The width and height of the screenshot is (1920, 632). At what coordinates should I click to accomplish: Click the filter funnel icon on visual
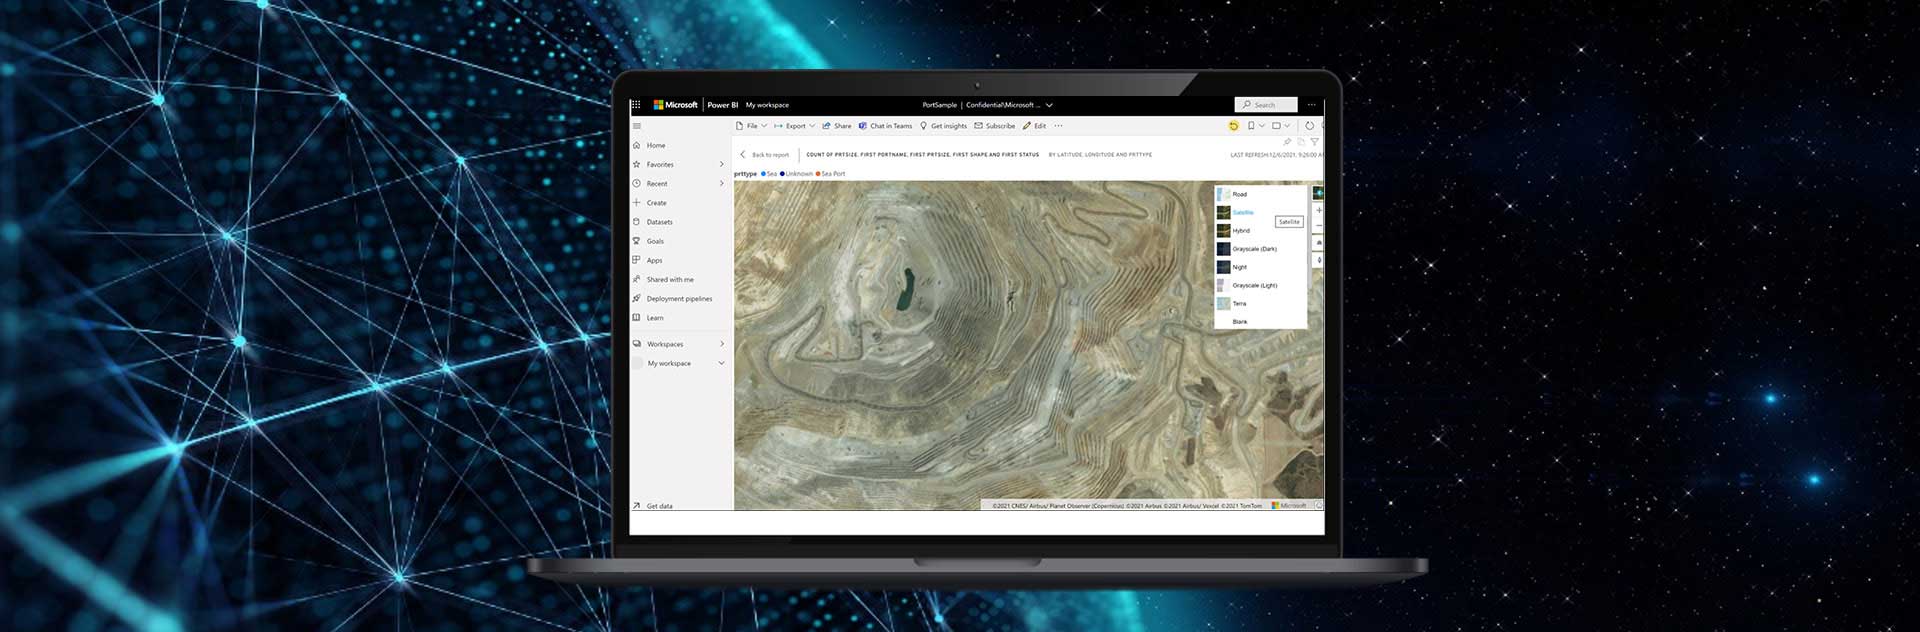pos(1315,142)
